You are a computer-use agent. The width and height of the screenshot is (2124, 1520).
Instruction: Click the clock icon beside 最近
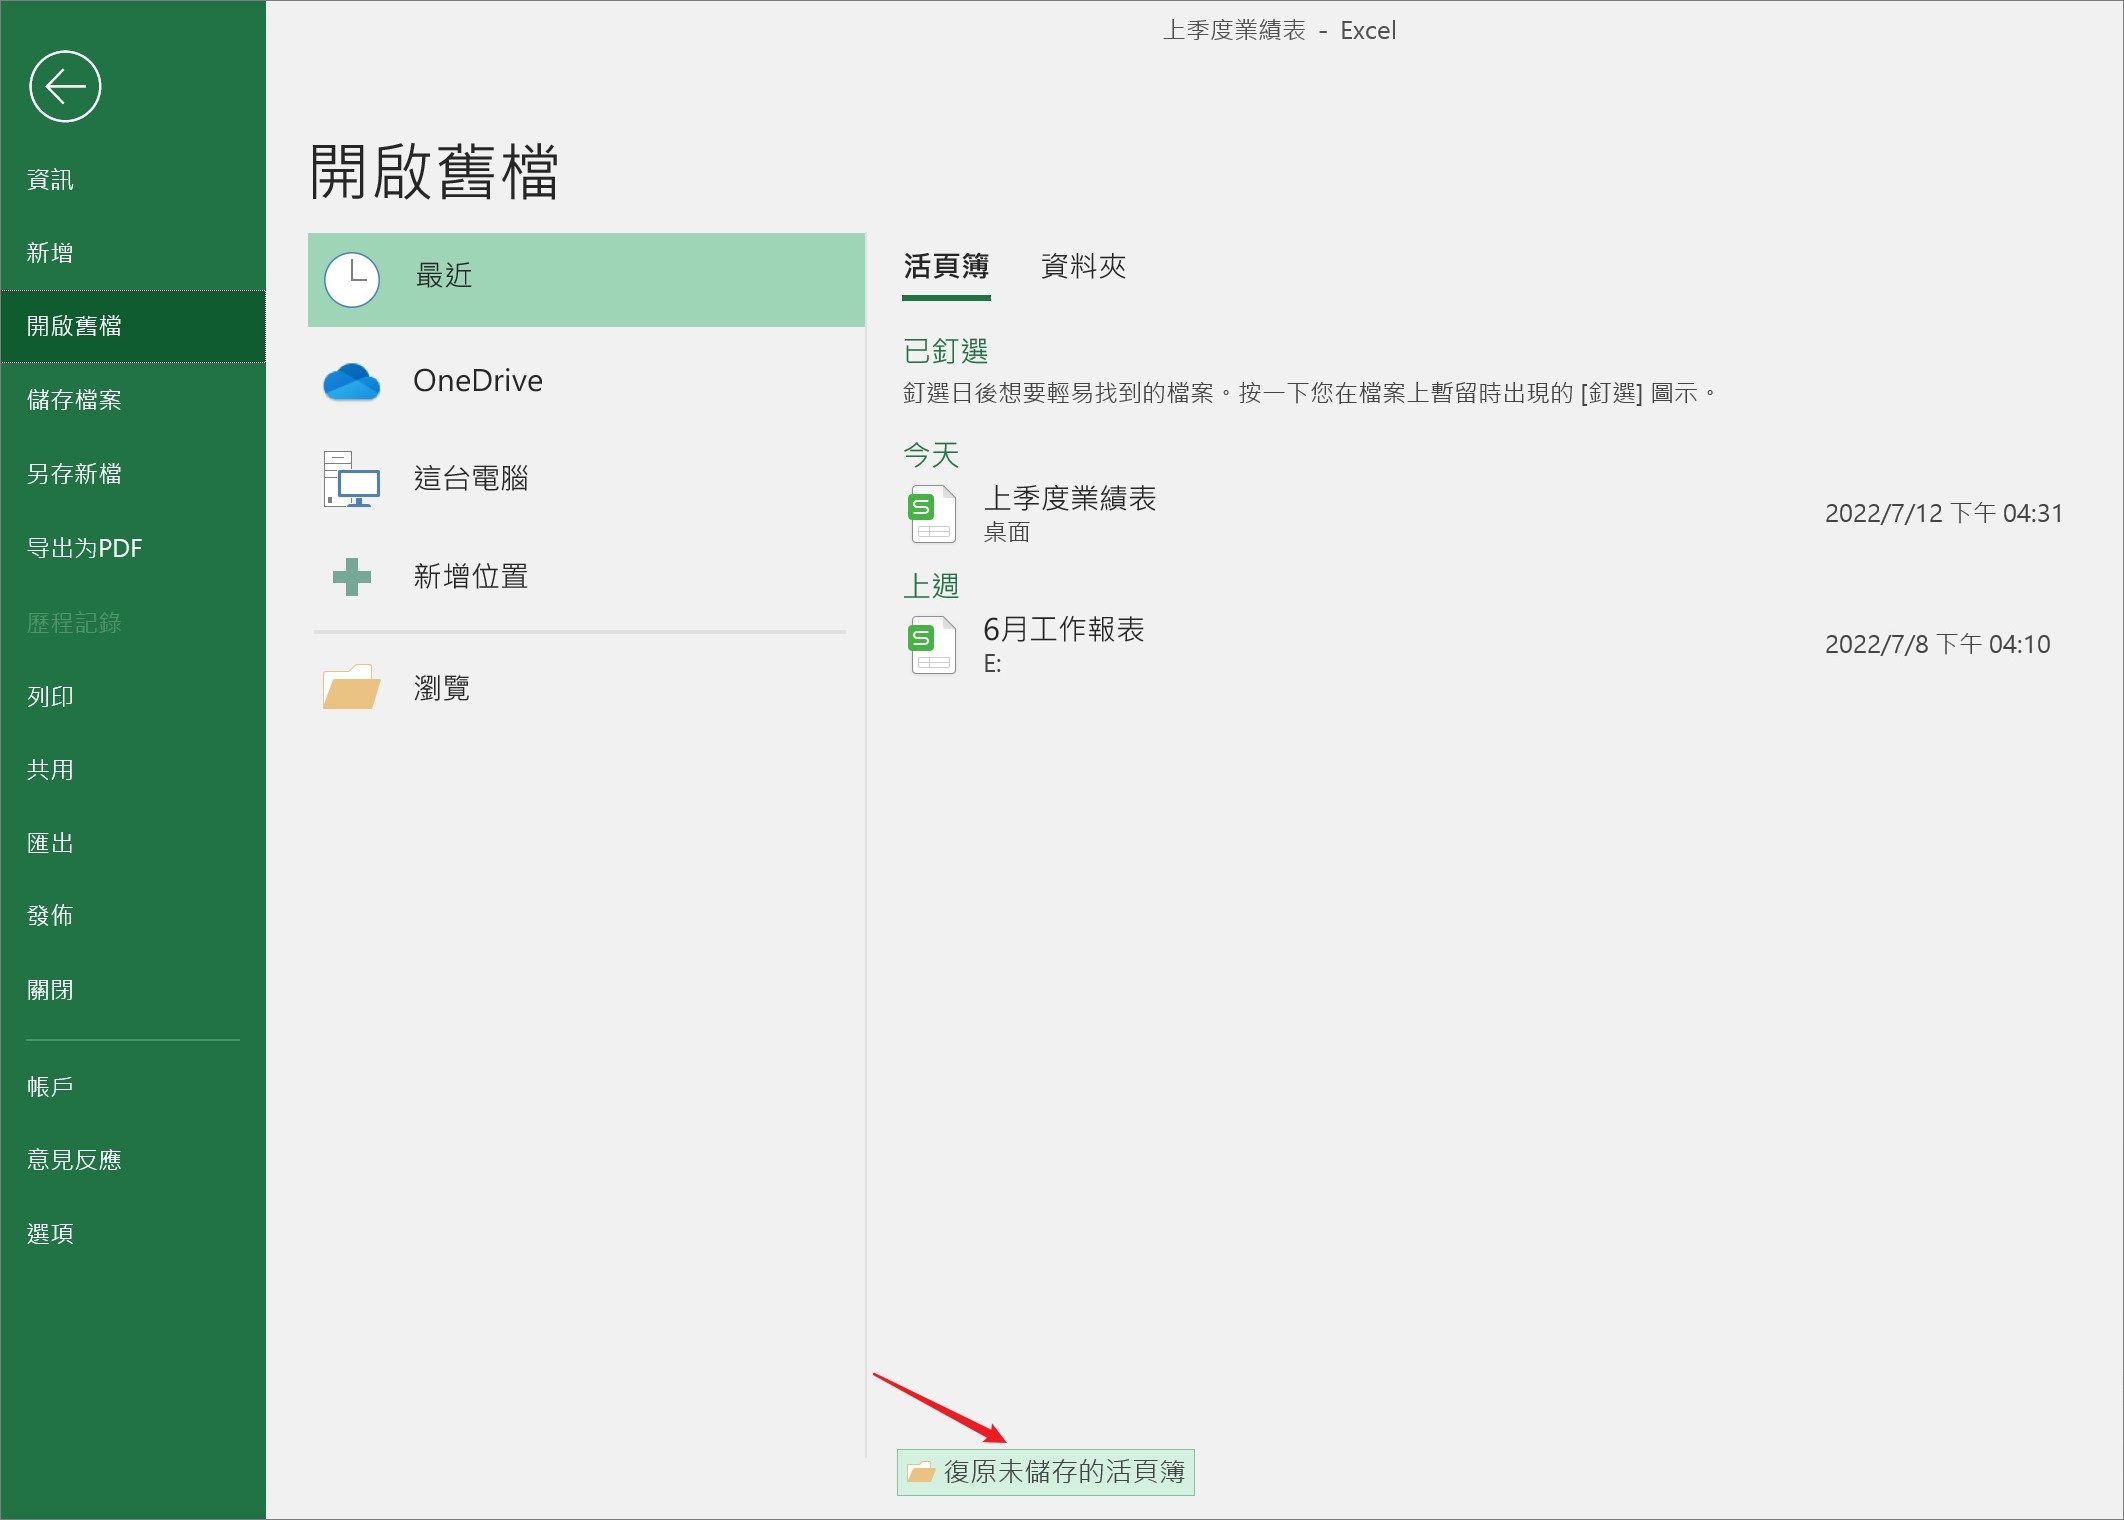pyautogui.click(x=352, y=279)
